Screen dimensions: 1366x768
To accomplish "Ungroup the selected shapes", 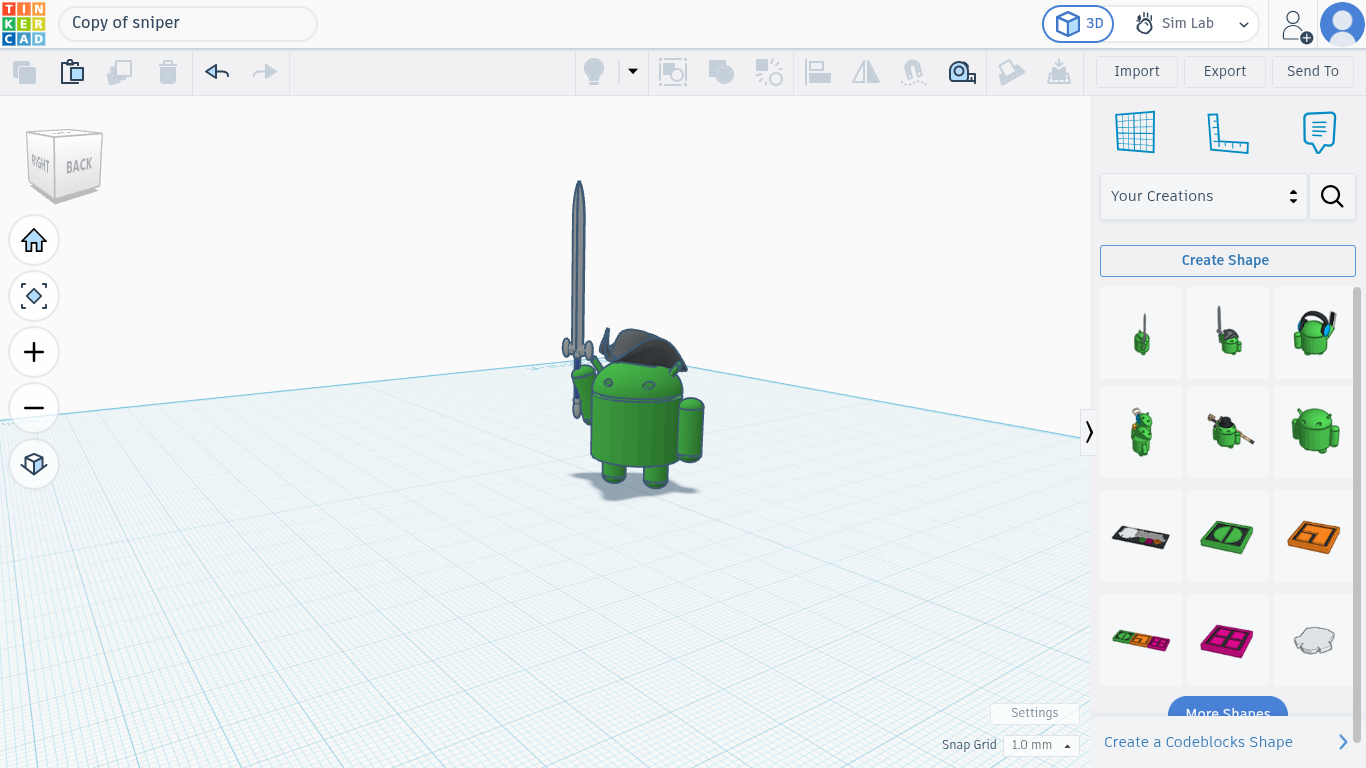I will tap(769, 72).
